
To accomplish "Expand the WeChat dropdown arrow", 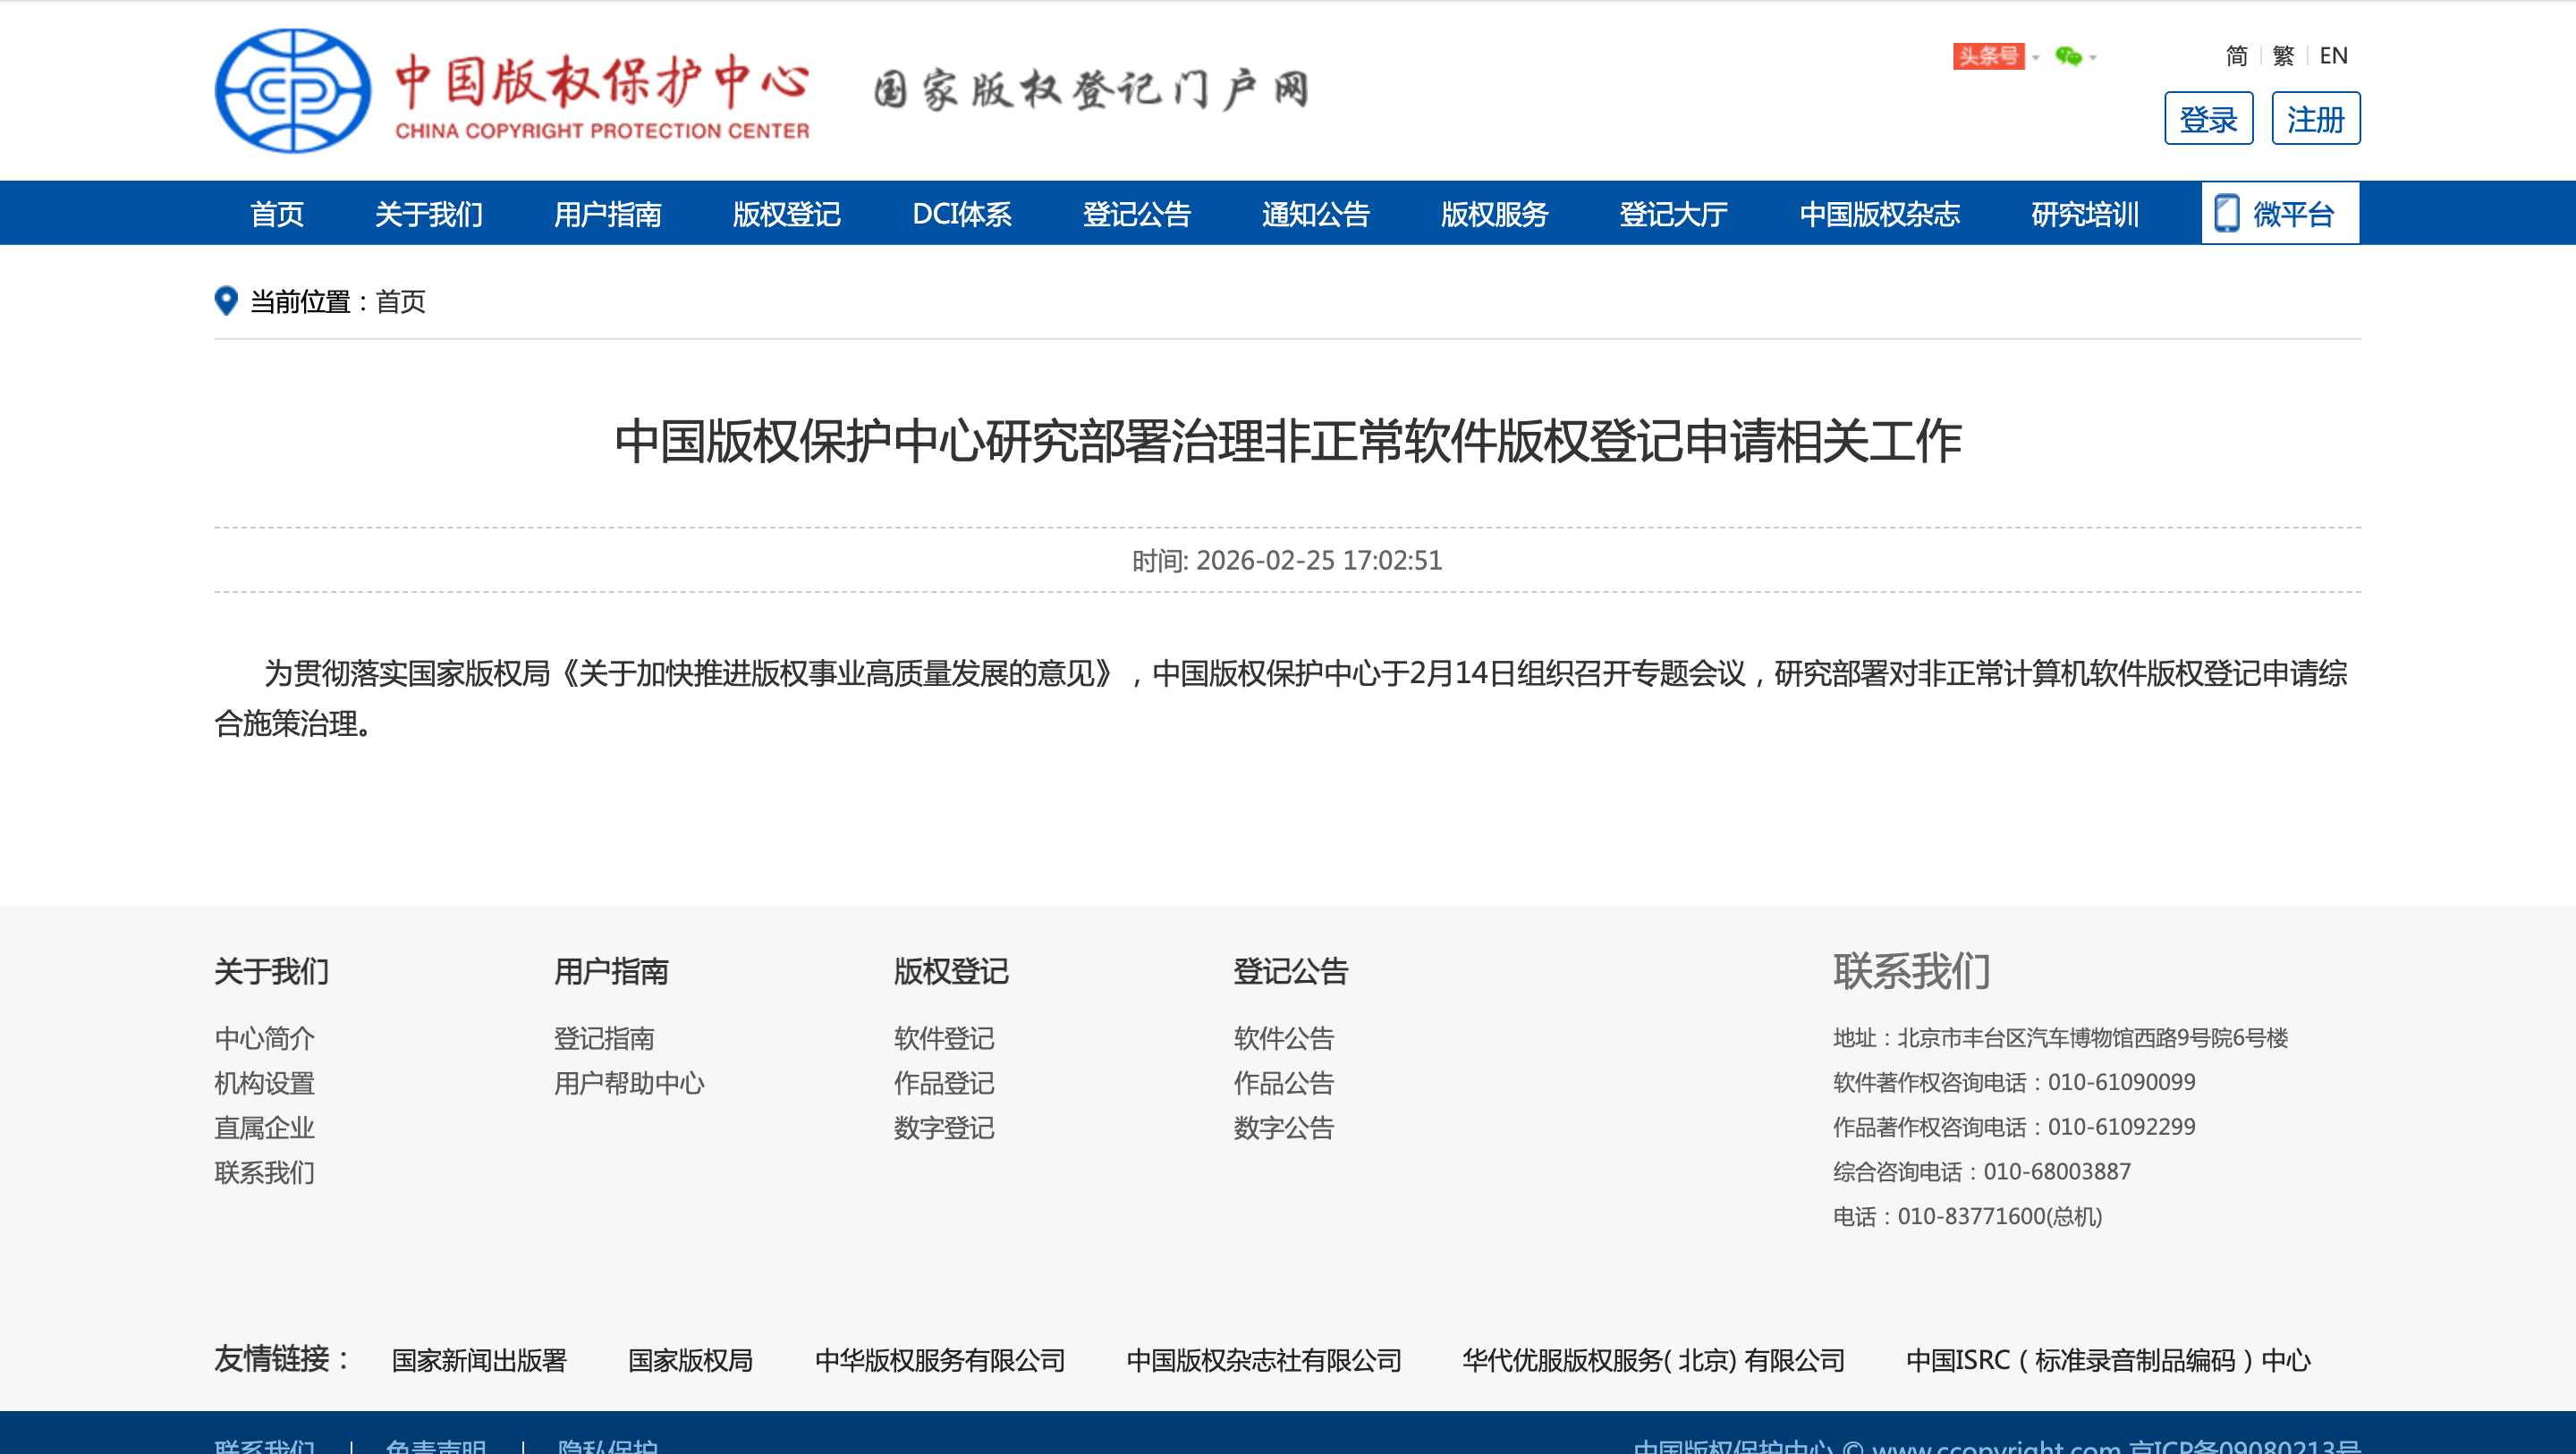I will 2093,58.
